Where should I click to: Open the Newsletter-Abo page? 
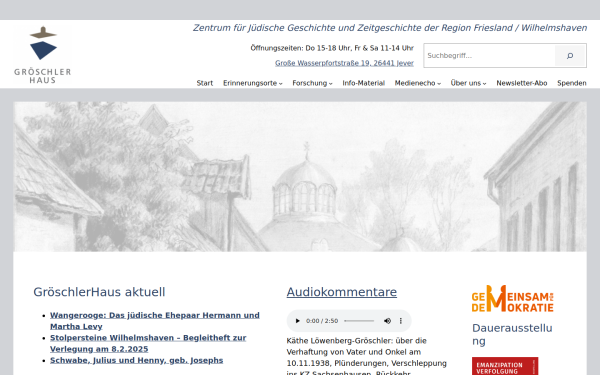pyautogui.click(x=522, y=83)
